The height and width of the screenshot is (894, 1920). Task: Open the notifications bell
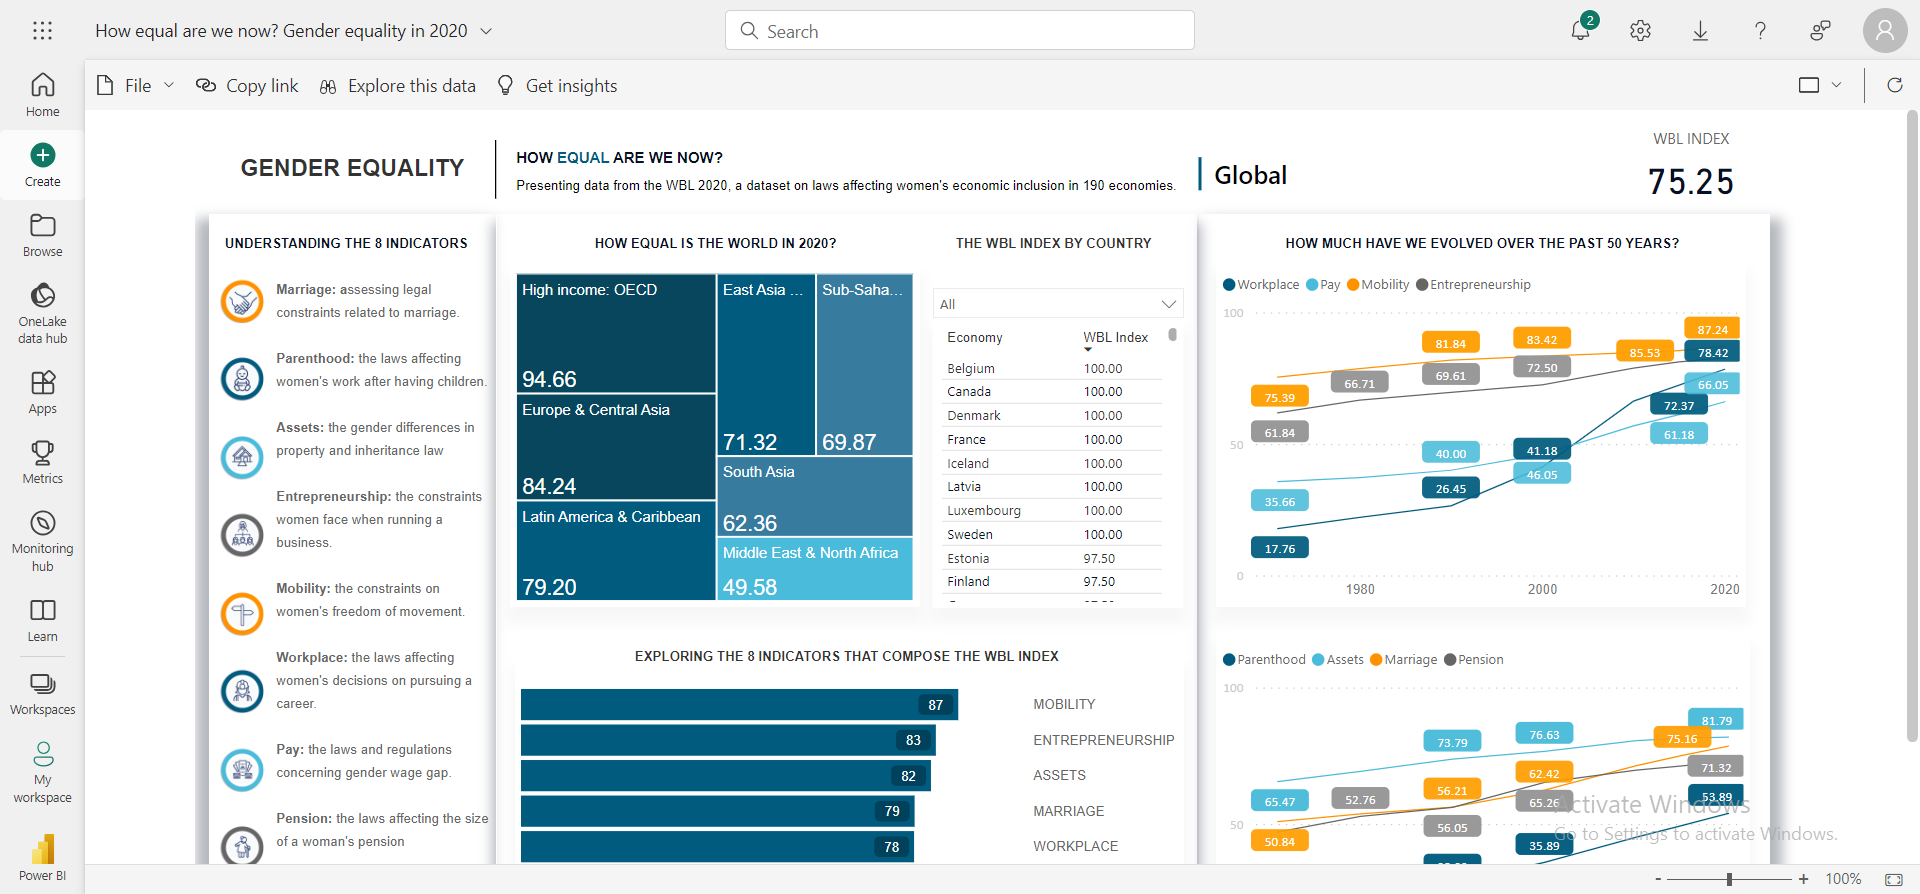click(x=1580, y=30)
